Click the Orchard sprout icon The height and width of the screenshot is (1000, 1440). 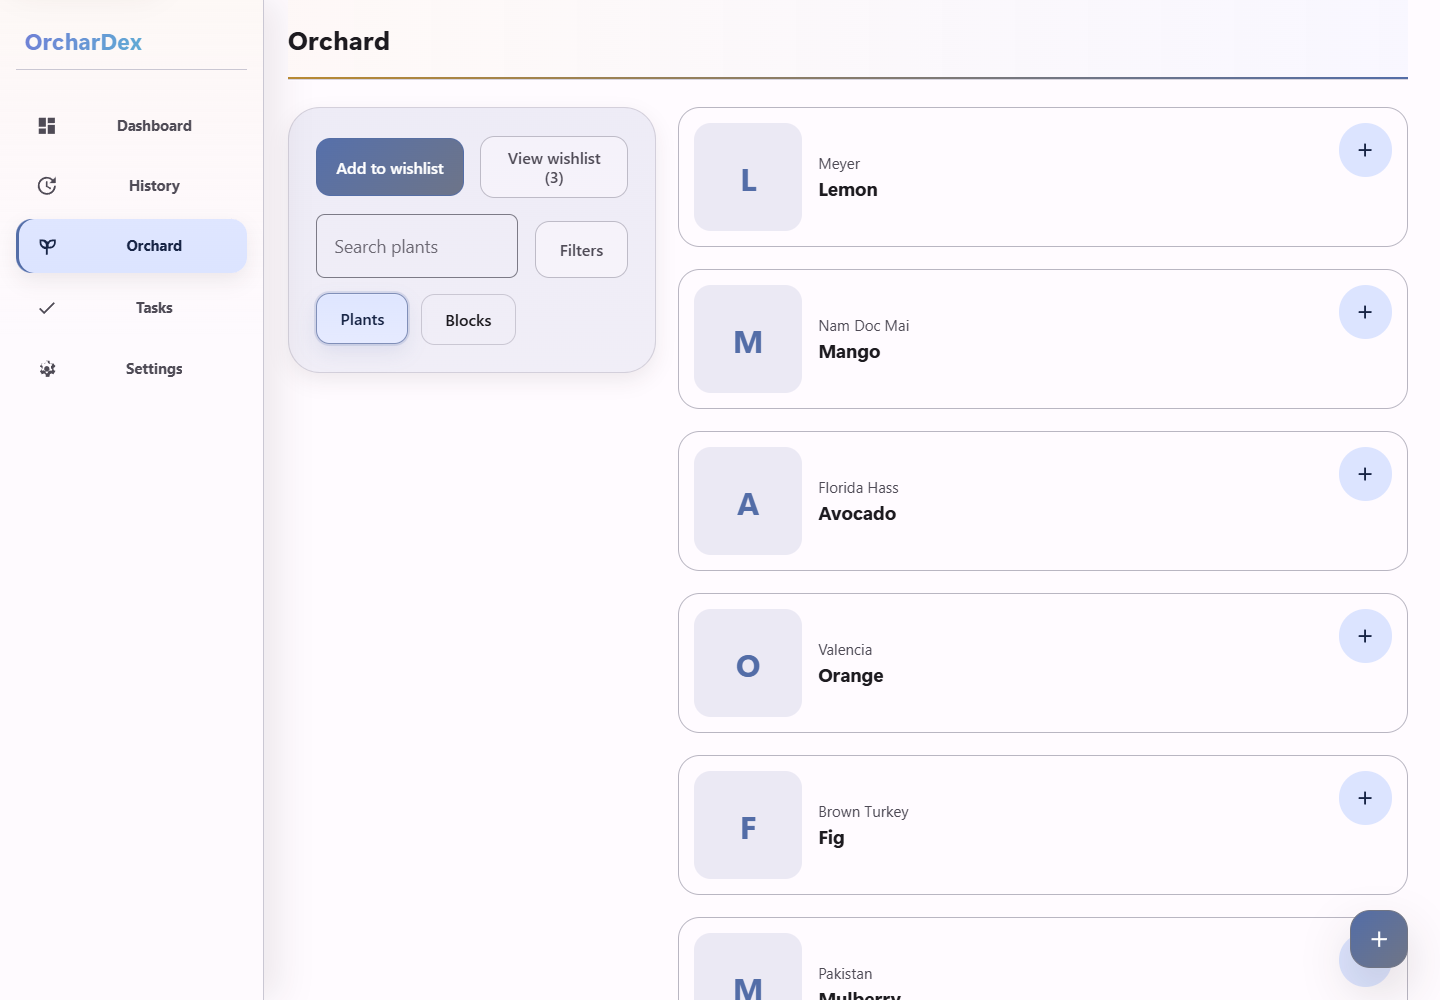pos(47,246)
